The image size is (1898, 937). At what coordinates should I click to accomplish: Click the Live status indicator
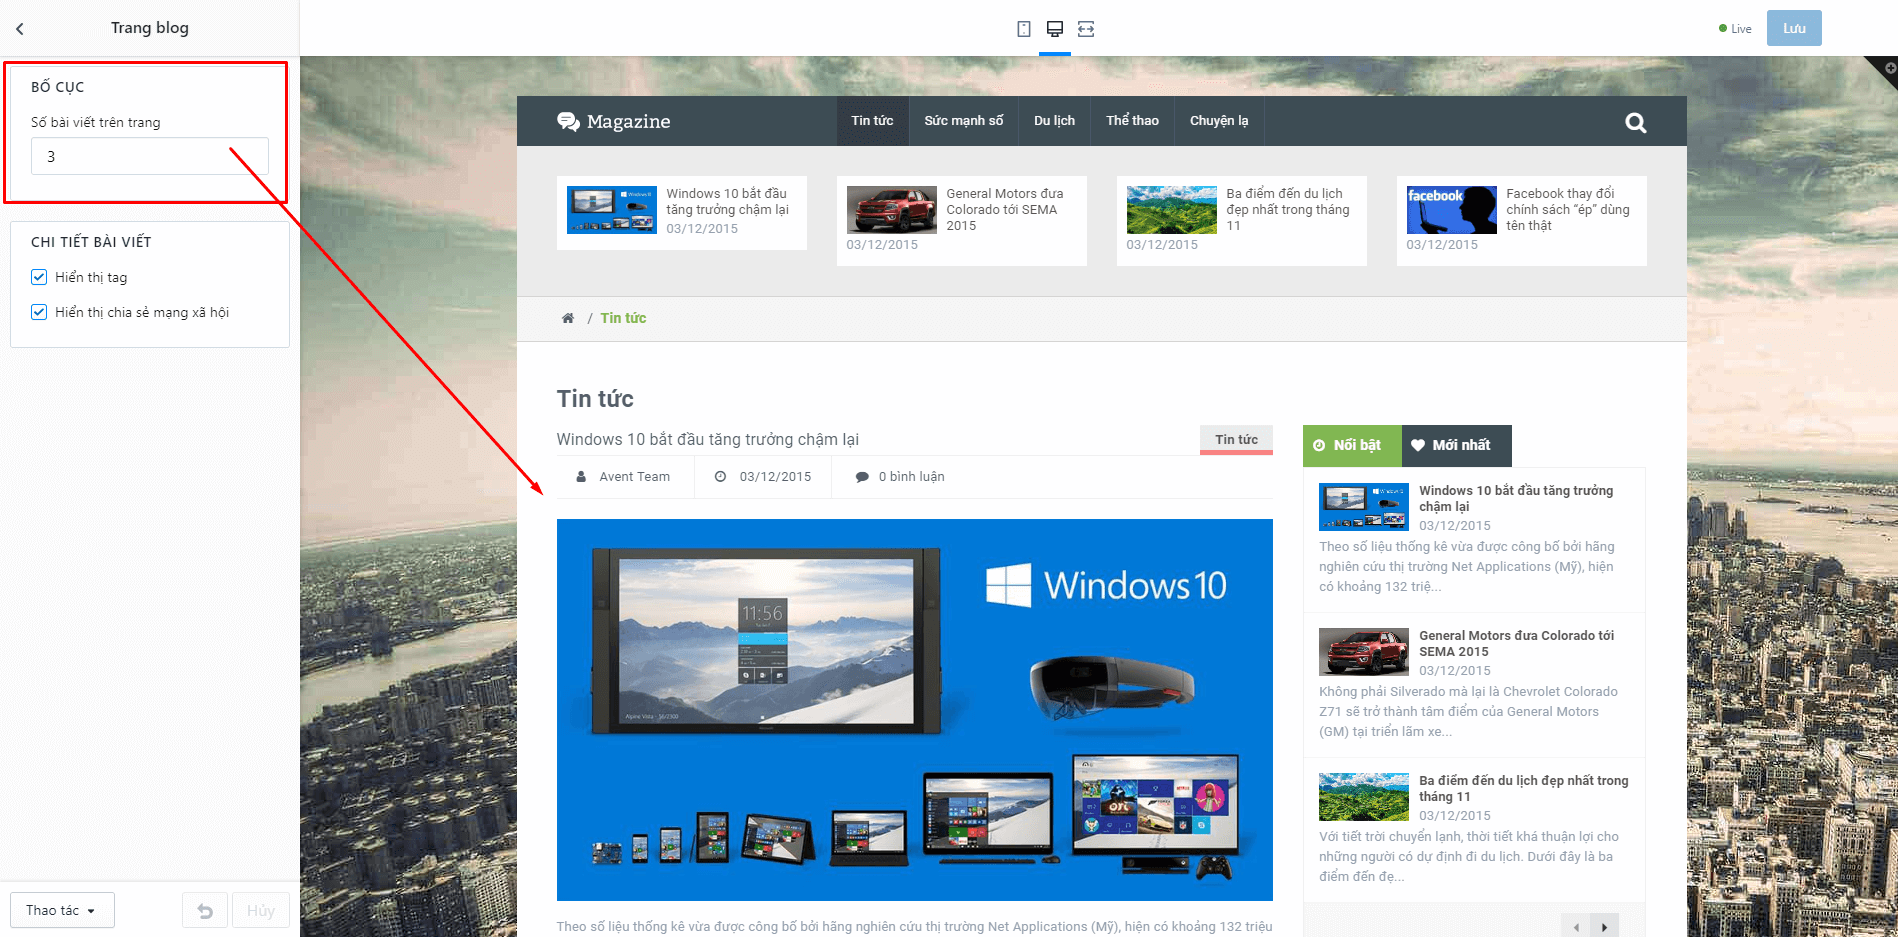click(1735, 29)
